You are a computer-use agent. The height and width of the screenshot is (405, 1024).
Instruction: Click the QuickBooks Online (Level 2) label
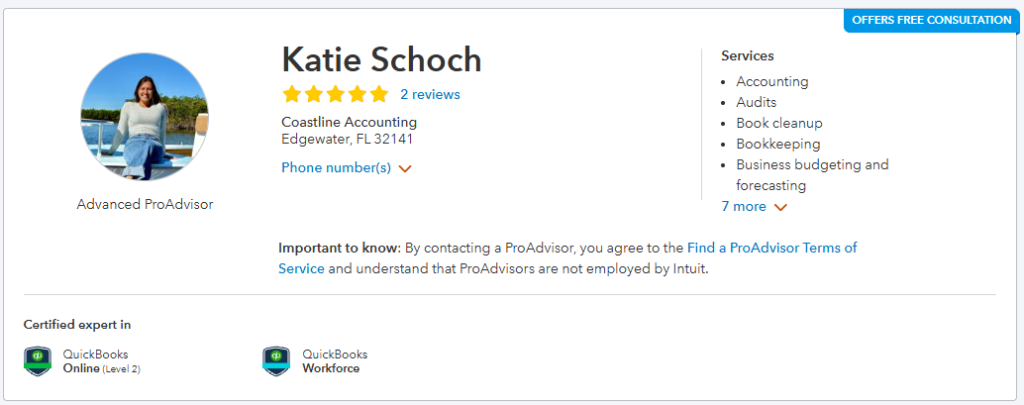tap(101, 361)
